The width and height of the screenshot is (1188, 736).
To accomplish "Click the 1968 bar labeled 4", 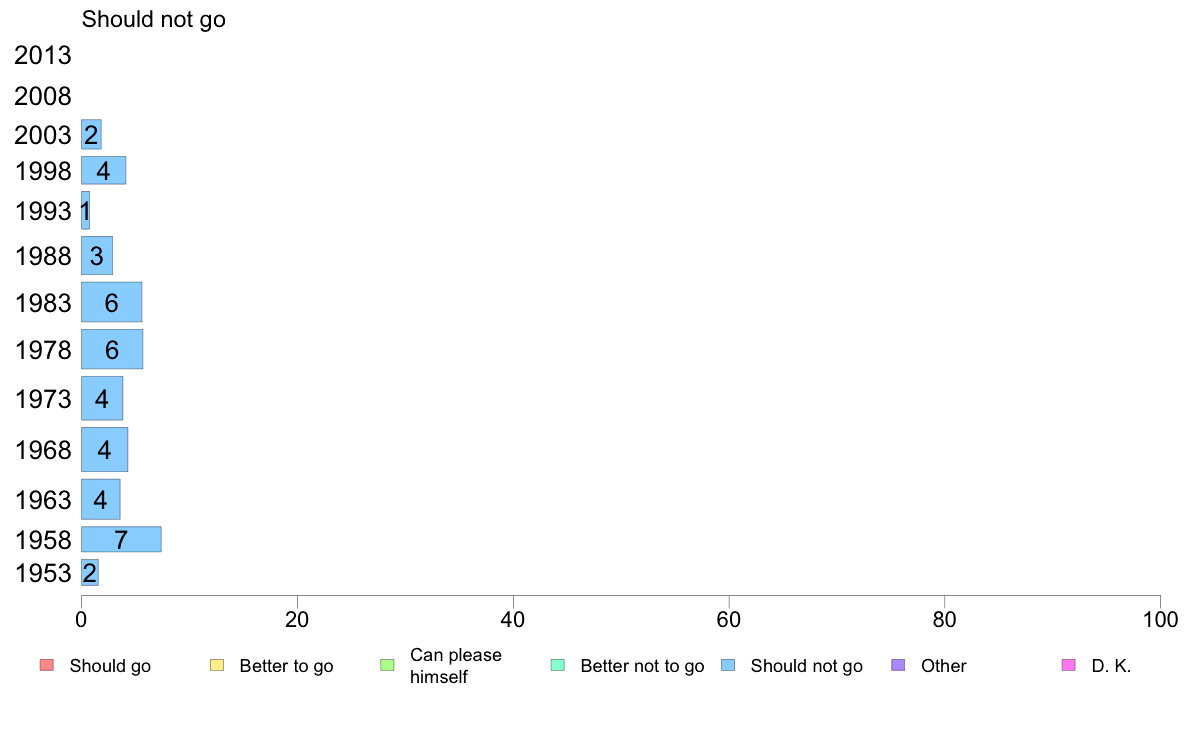I will click(x=105, y=449).
